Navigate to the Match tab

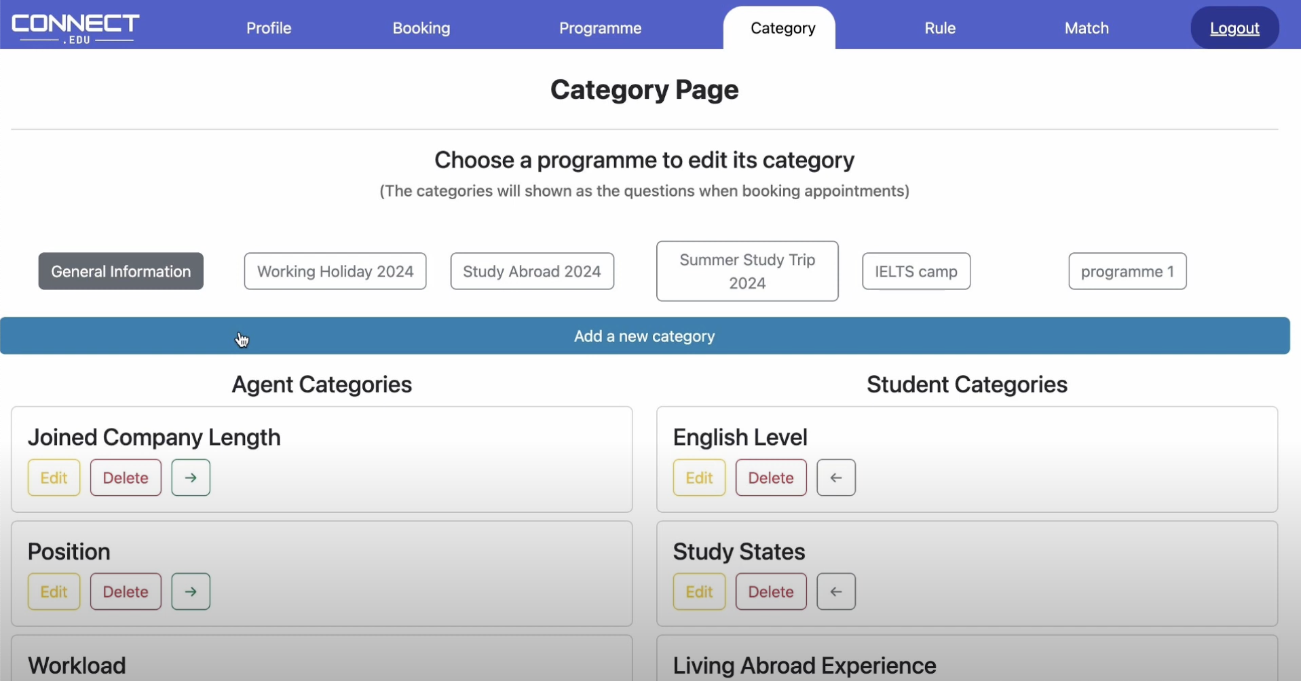coord(1086,28)
